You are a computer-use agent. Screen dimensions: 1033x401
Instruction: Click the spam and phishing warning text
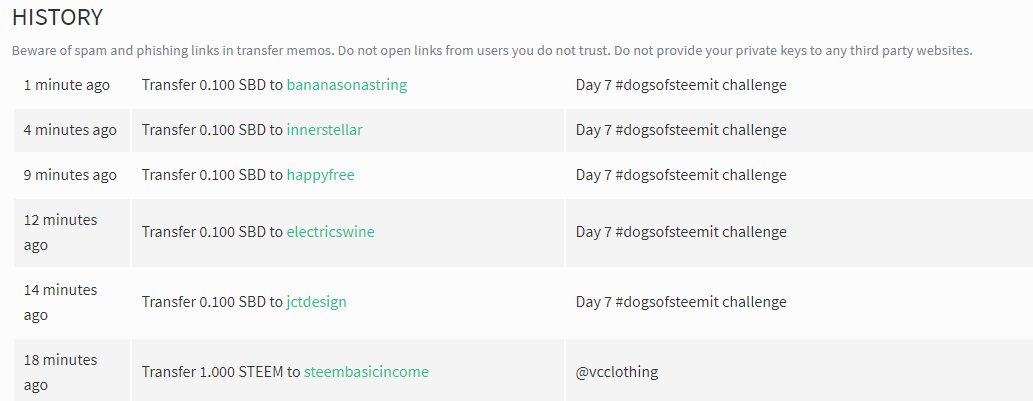(492, 51)
